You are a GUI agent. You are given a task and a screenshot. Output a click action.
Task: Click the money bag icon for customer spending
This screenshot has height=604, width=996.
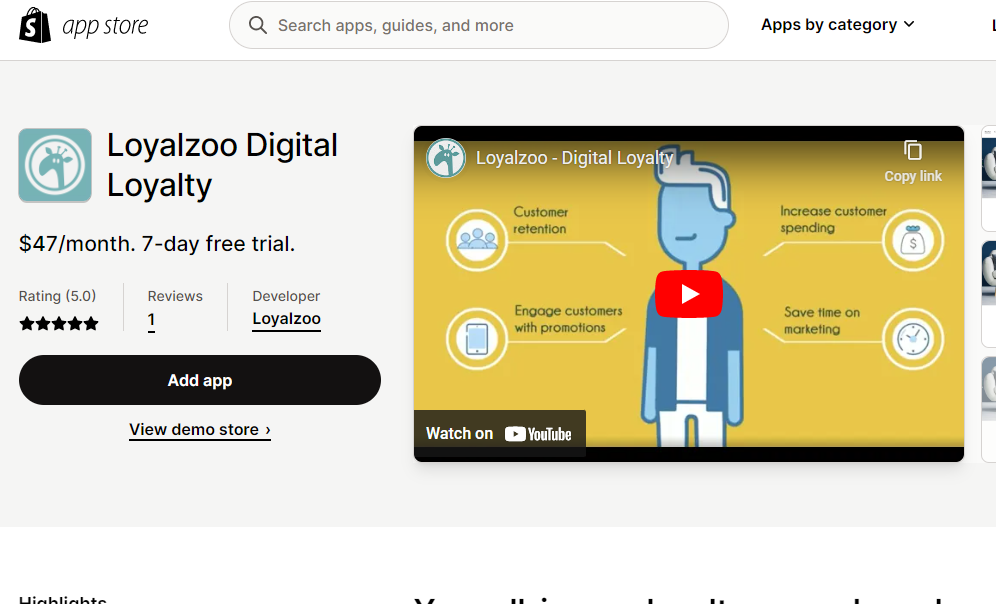pos(913,241)
